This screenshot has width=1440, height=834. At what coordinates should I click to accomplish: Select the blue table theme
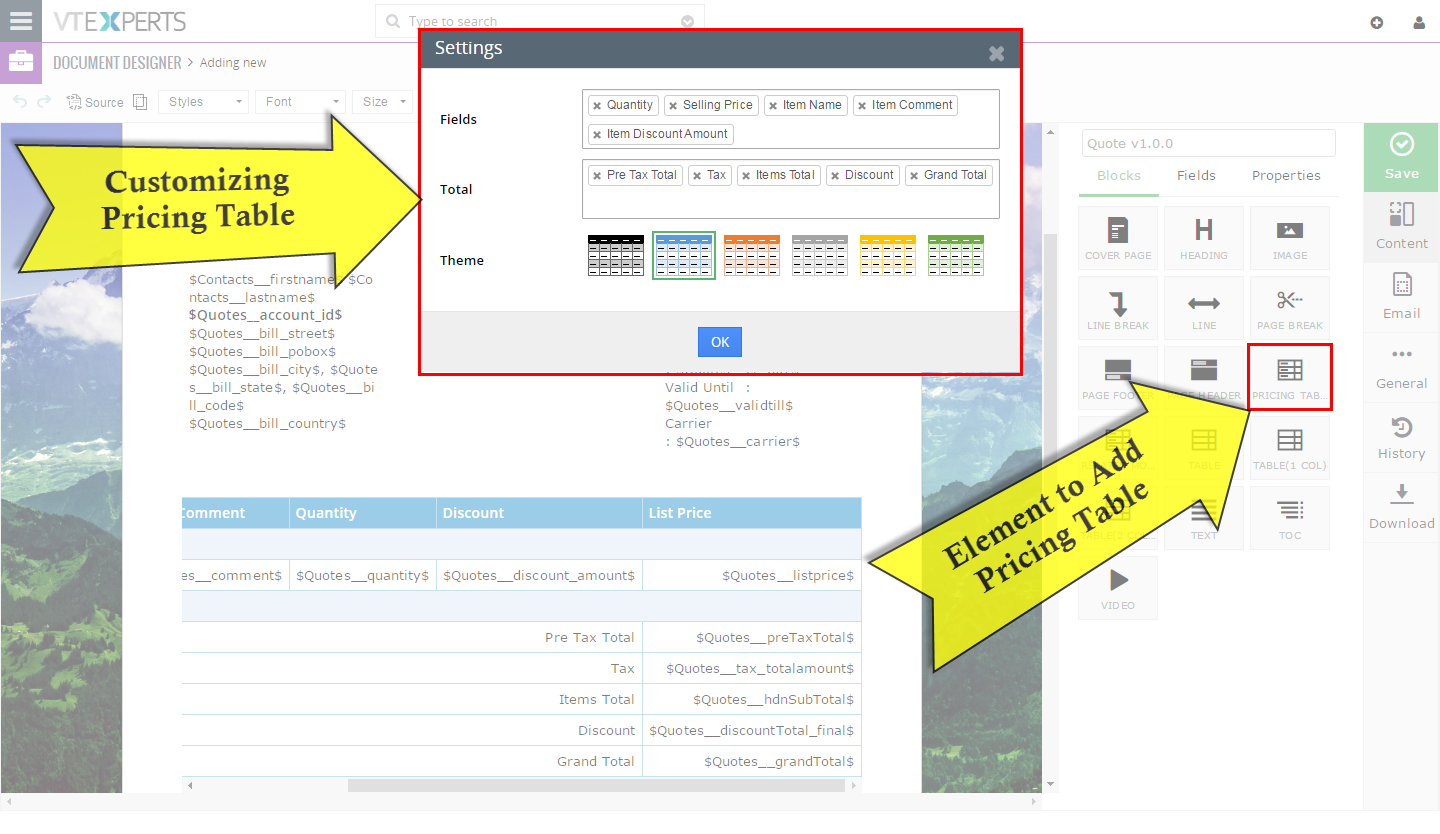[684, 255]
